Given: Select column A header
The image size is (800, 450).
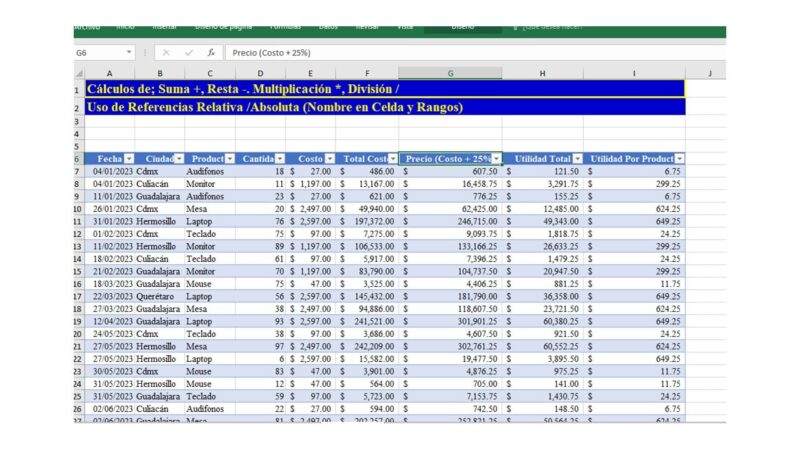Looking at the screenshot, I should click(109, 73).
